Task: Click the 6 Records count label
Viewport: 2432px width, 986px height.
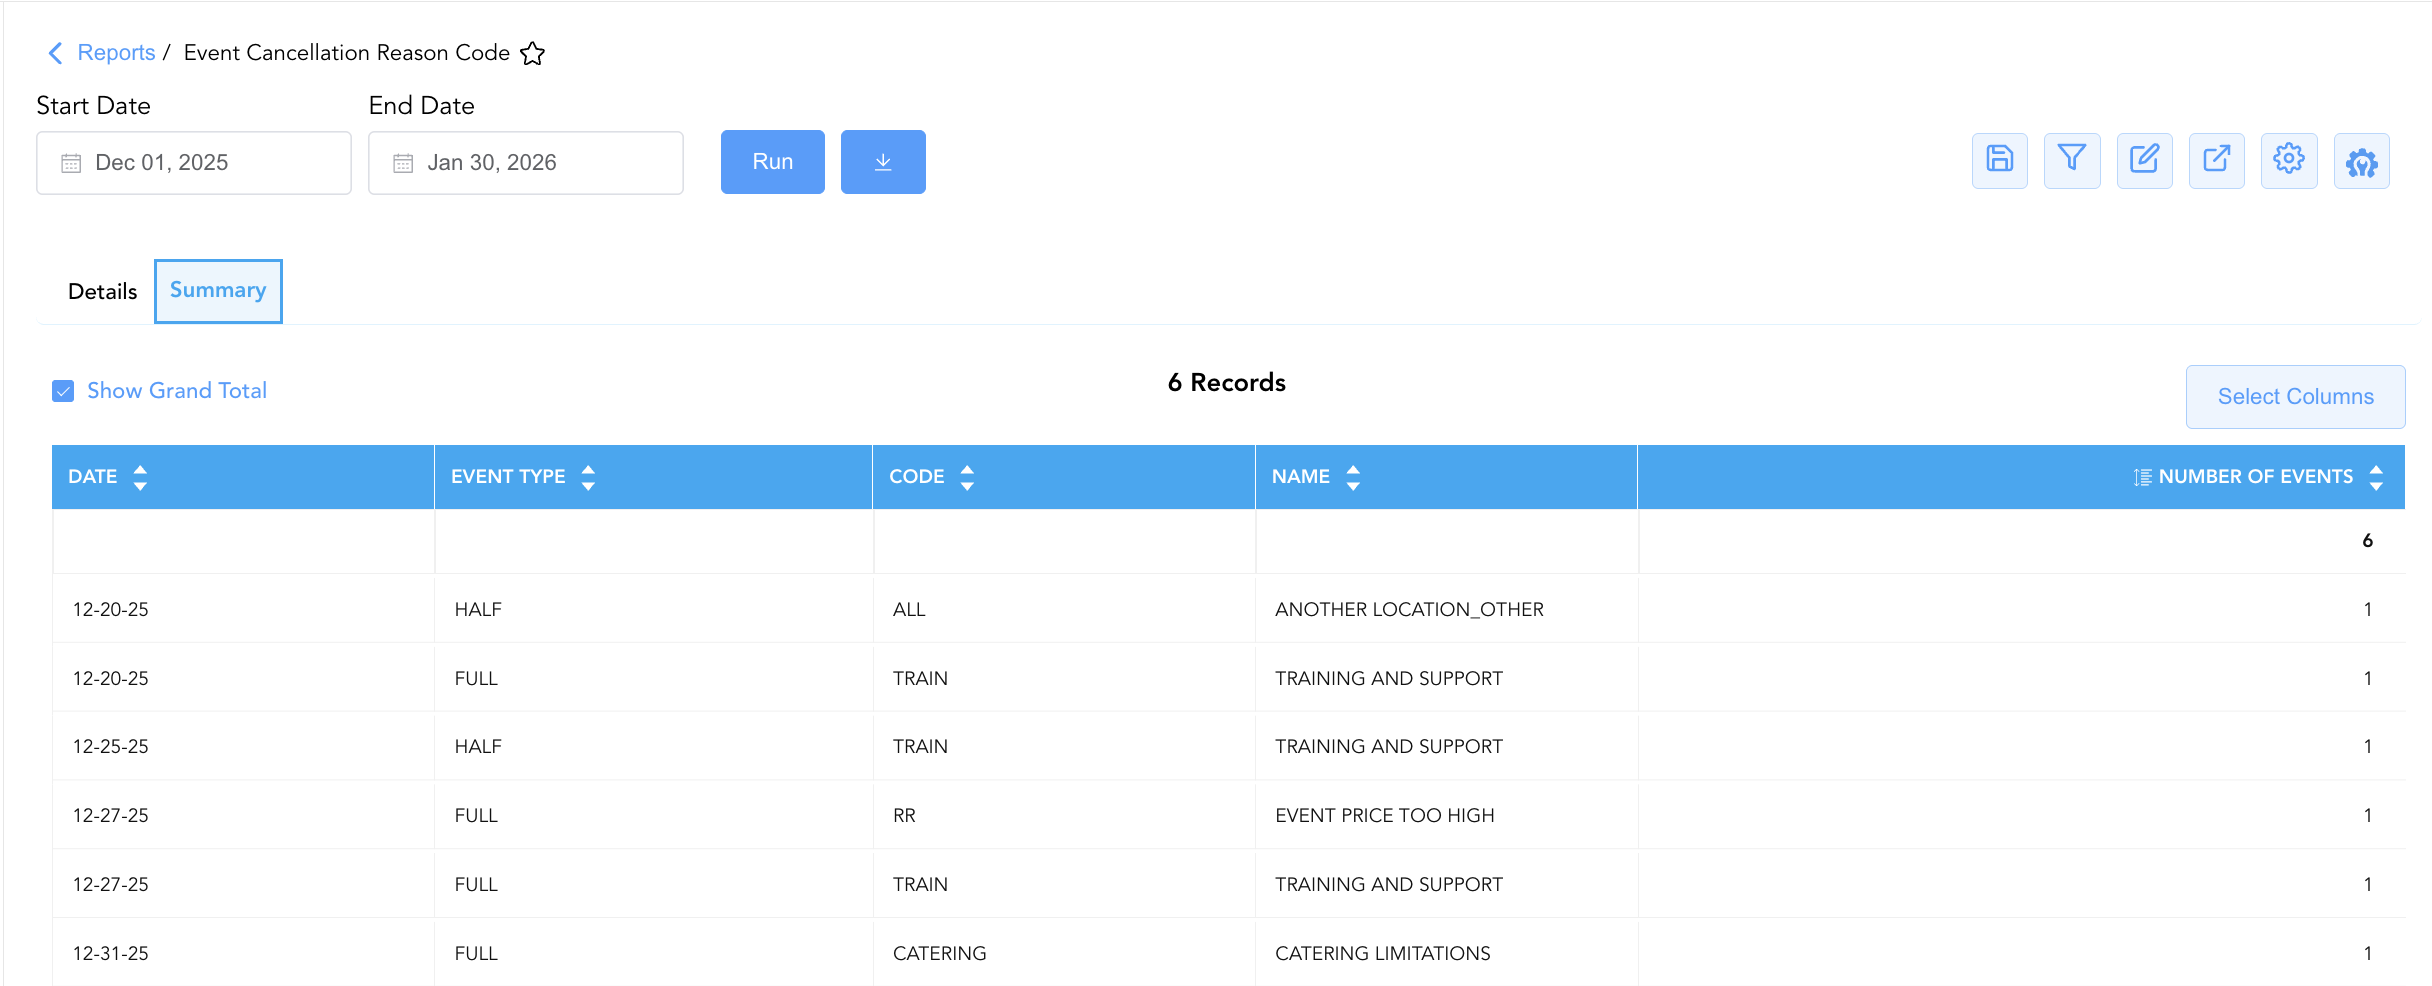Action: [x=1227, y=383]
